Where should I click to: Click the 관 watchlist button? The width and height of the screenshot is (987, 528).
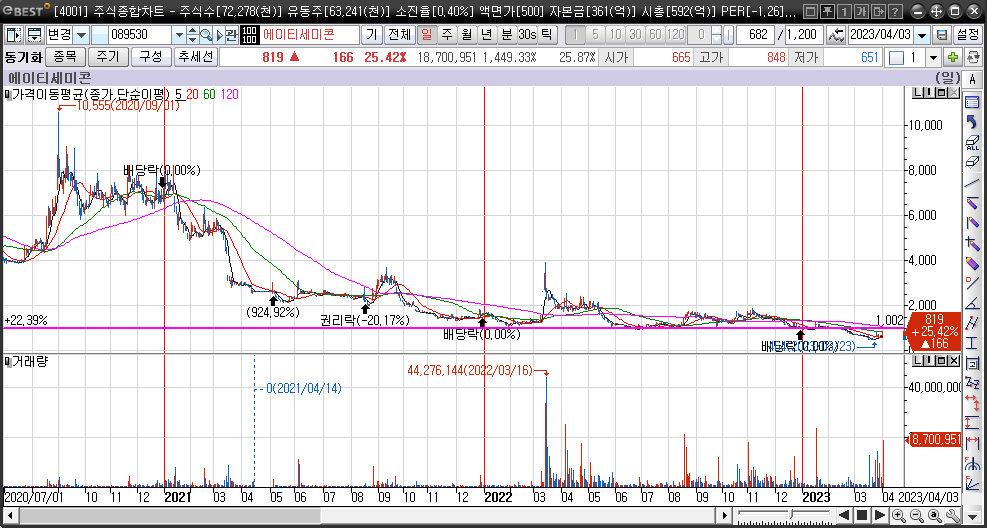coord(232,35)
